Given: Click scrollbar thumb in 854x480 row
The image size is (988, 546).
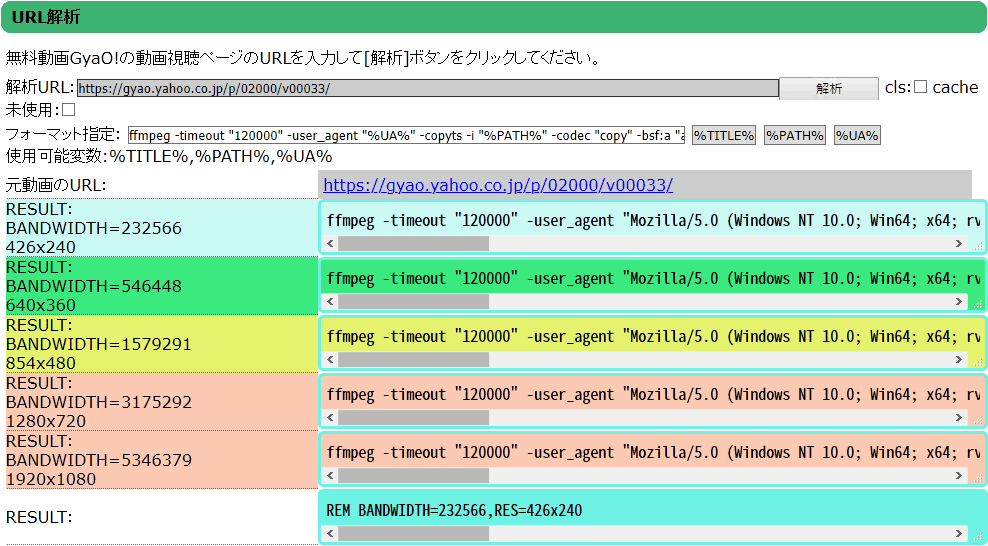Looking at the screenshot, I should [x=413, y=360].
